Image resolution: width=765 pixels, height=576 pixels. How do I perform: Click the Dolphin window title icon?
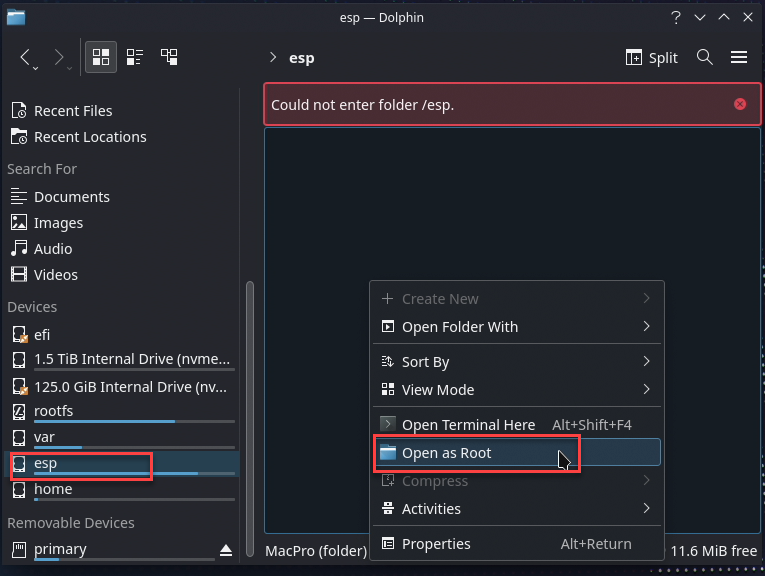pos(16,17)
